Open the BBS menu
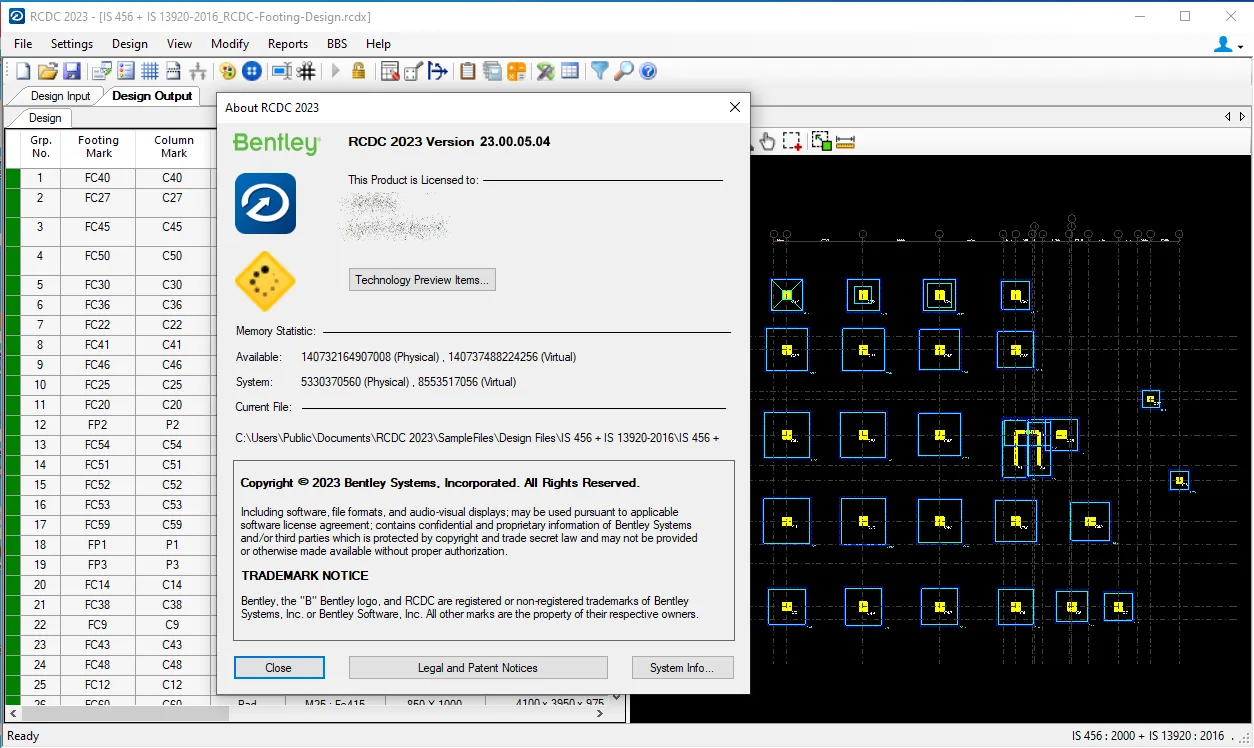1254x748 pixels. tap(338, 44)
